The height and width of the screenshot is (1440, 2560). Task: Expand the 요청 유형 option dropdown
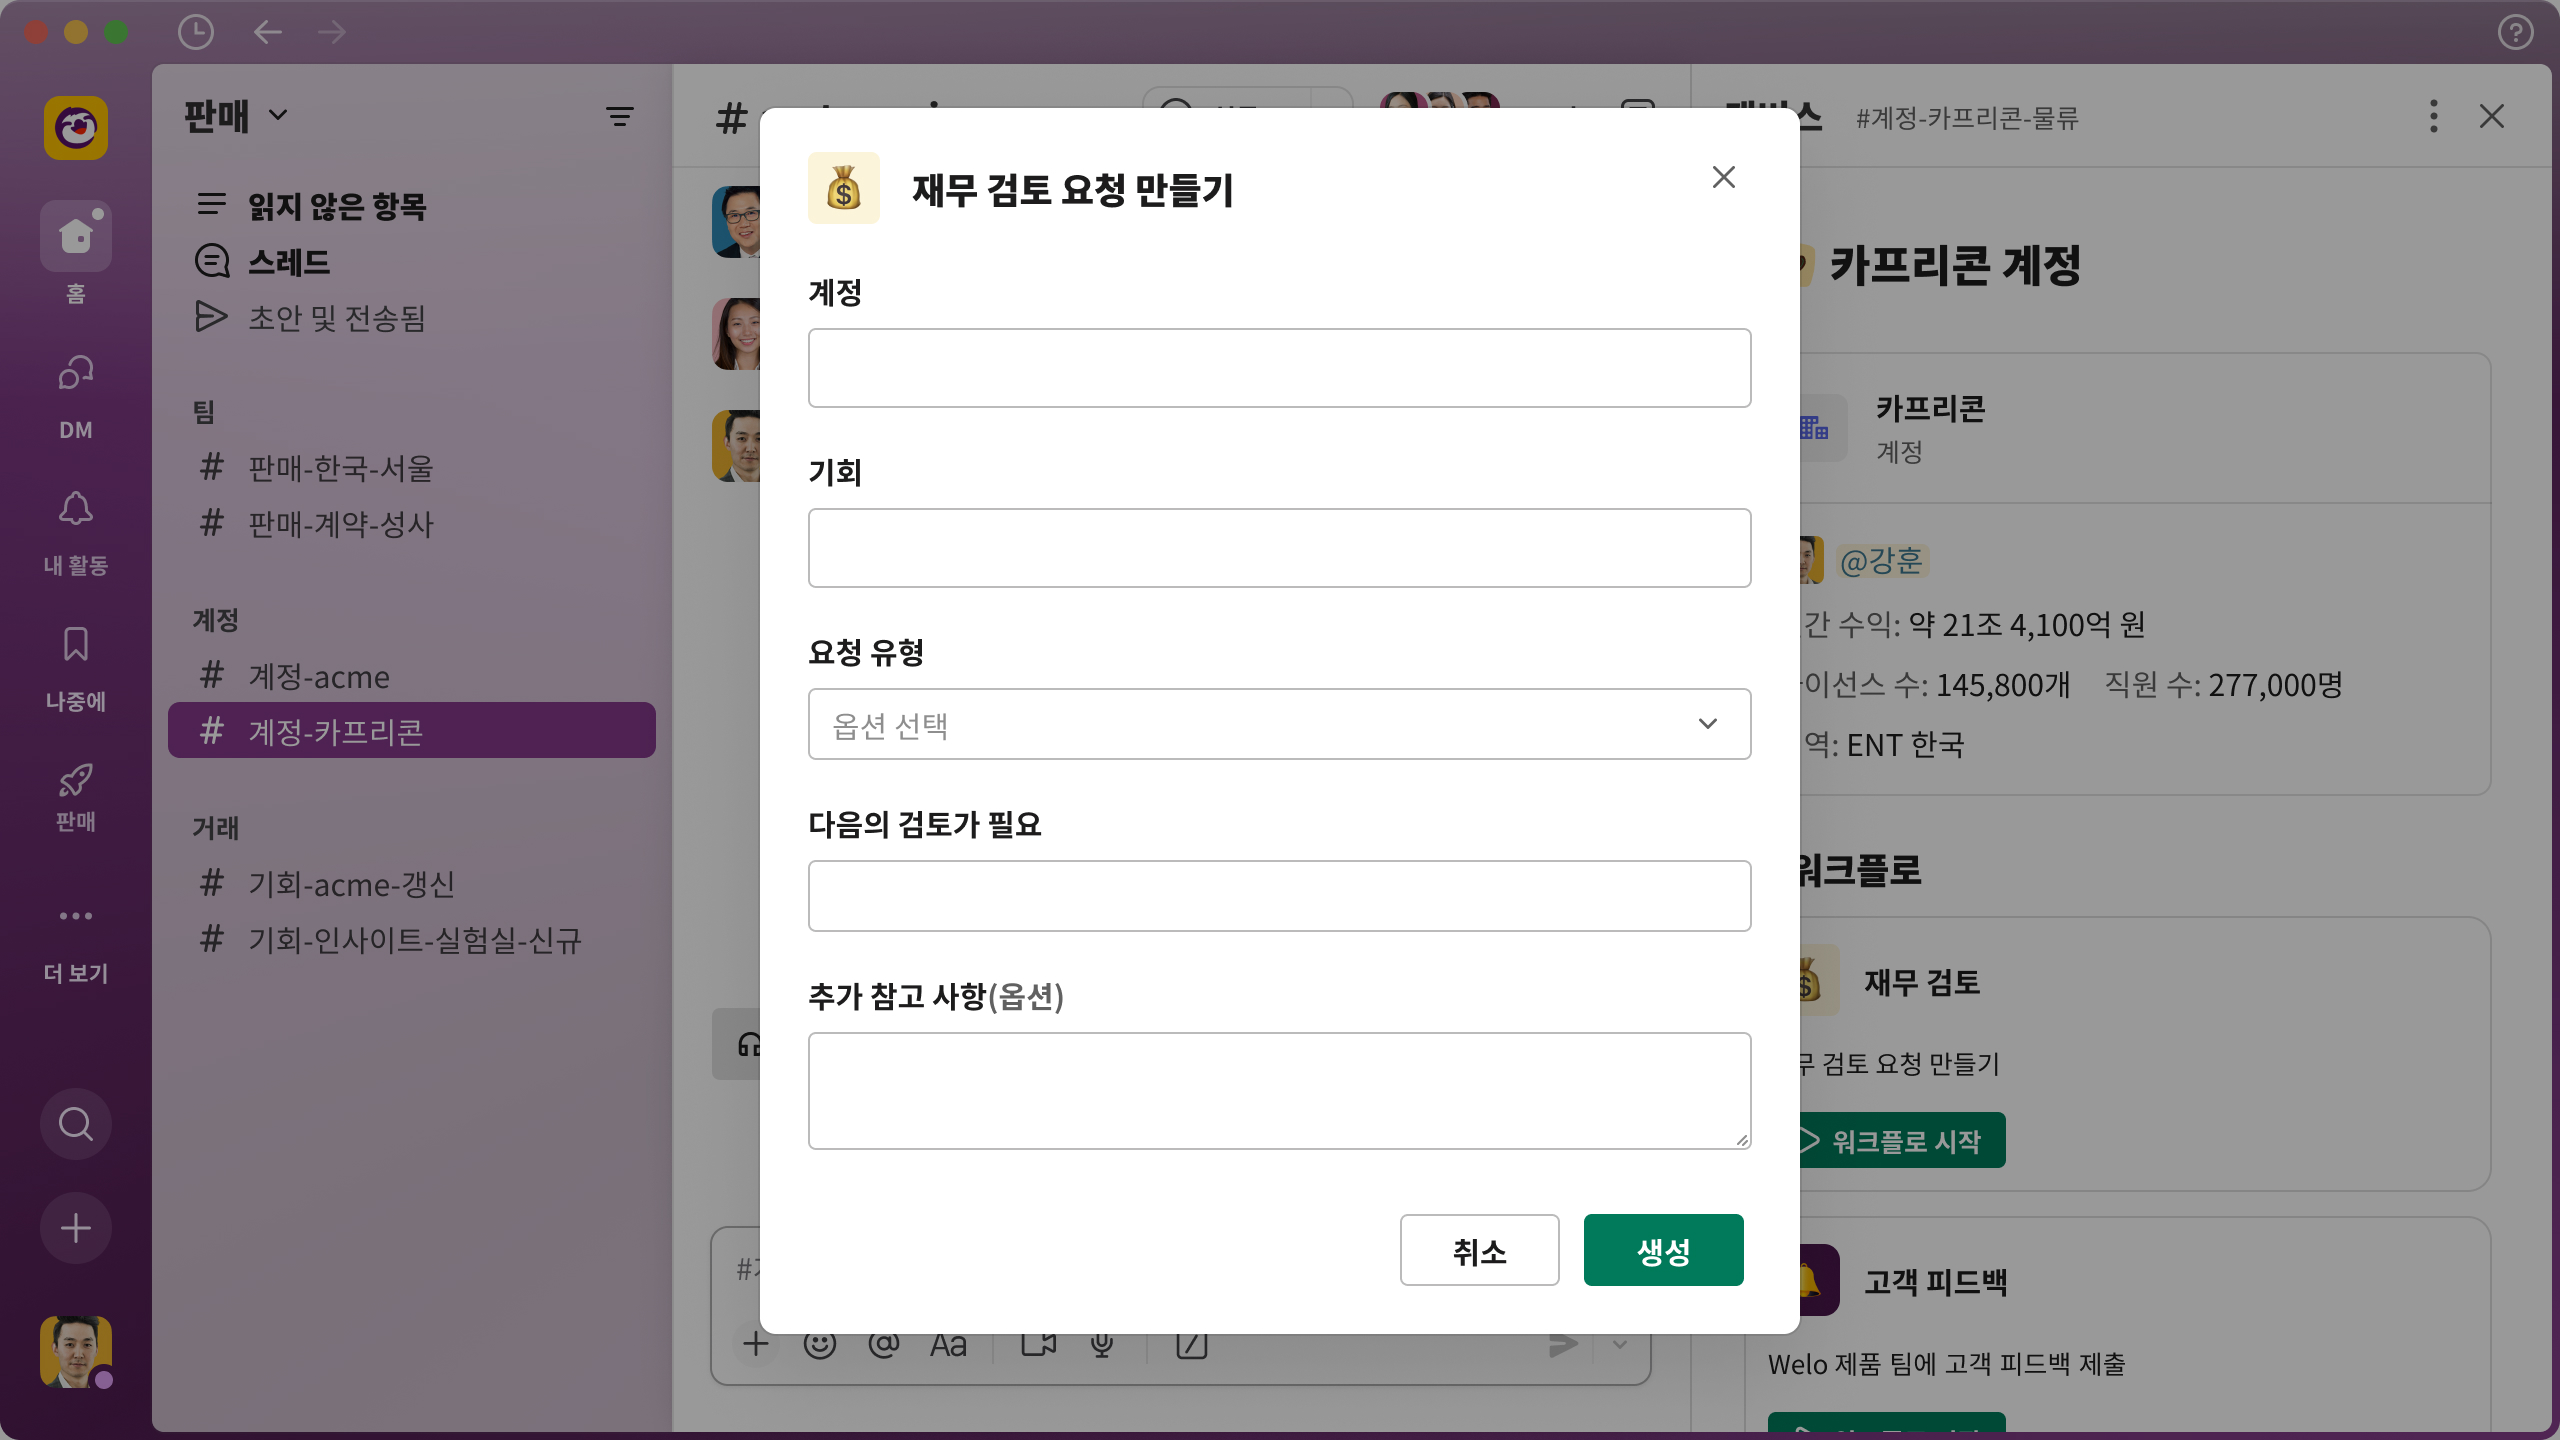click(x=1279, y=724)
